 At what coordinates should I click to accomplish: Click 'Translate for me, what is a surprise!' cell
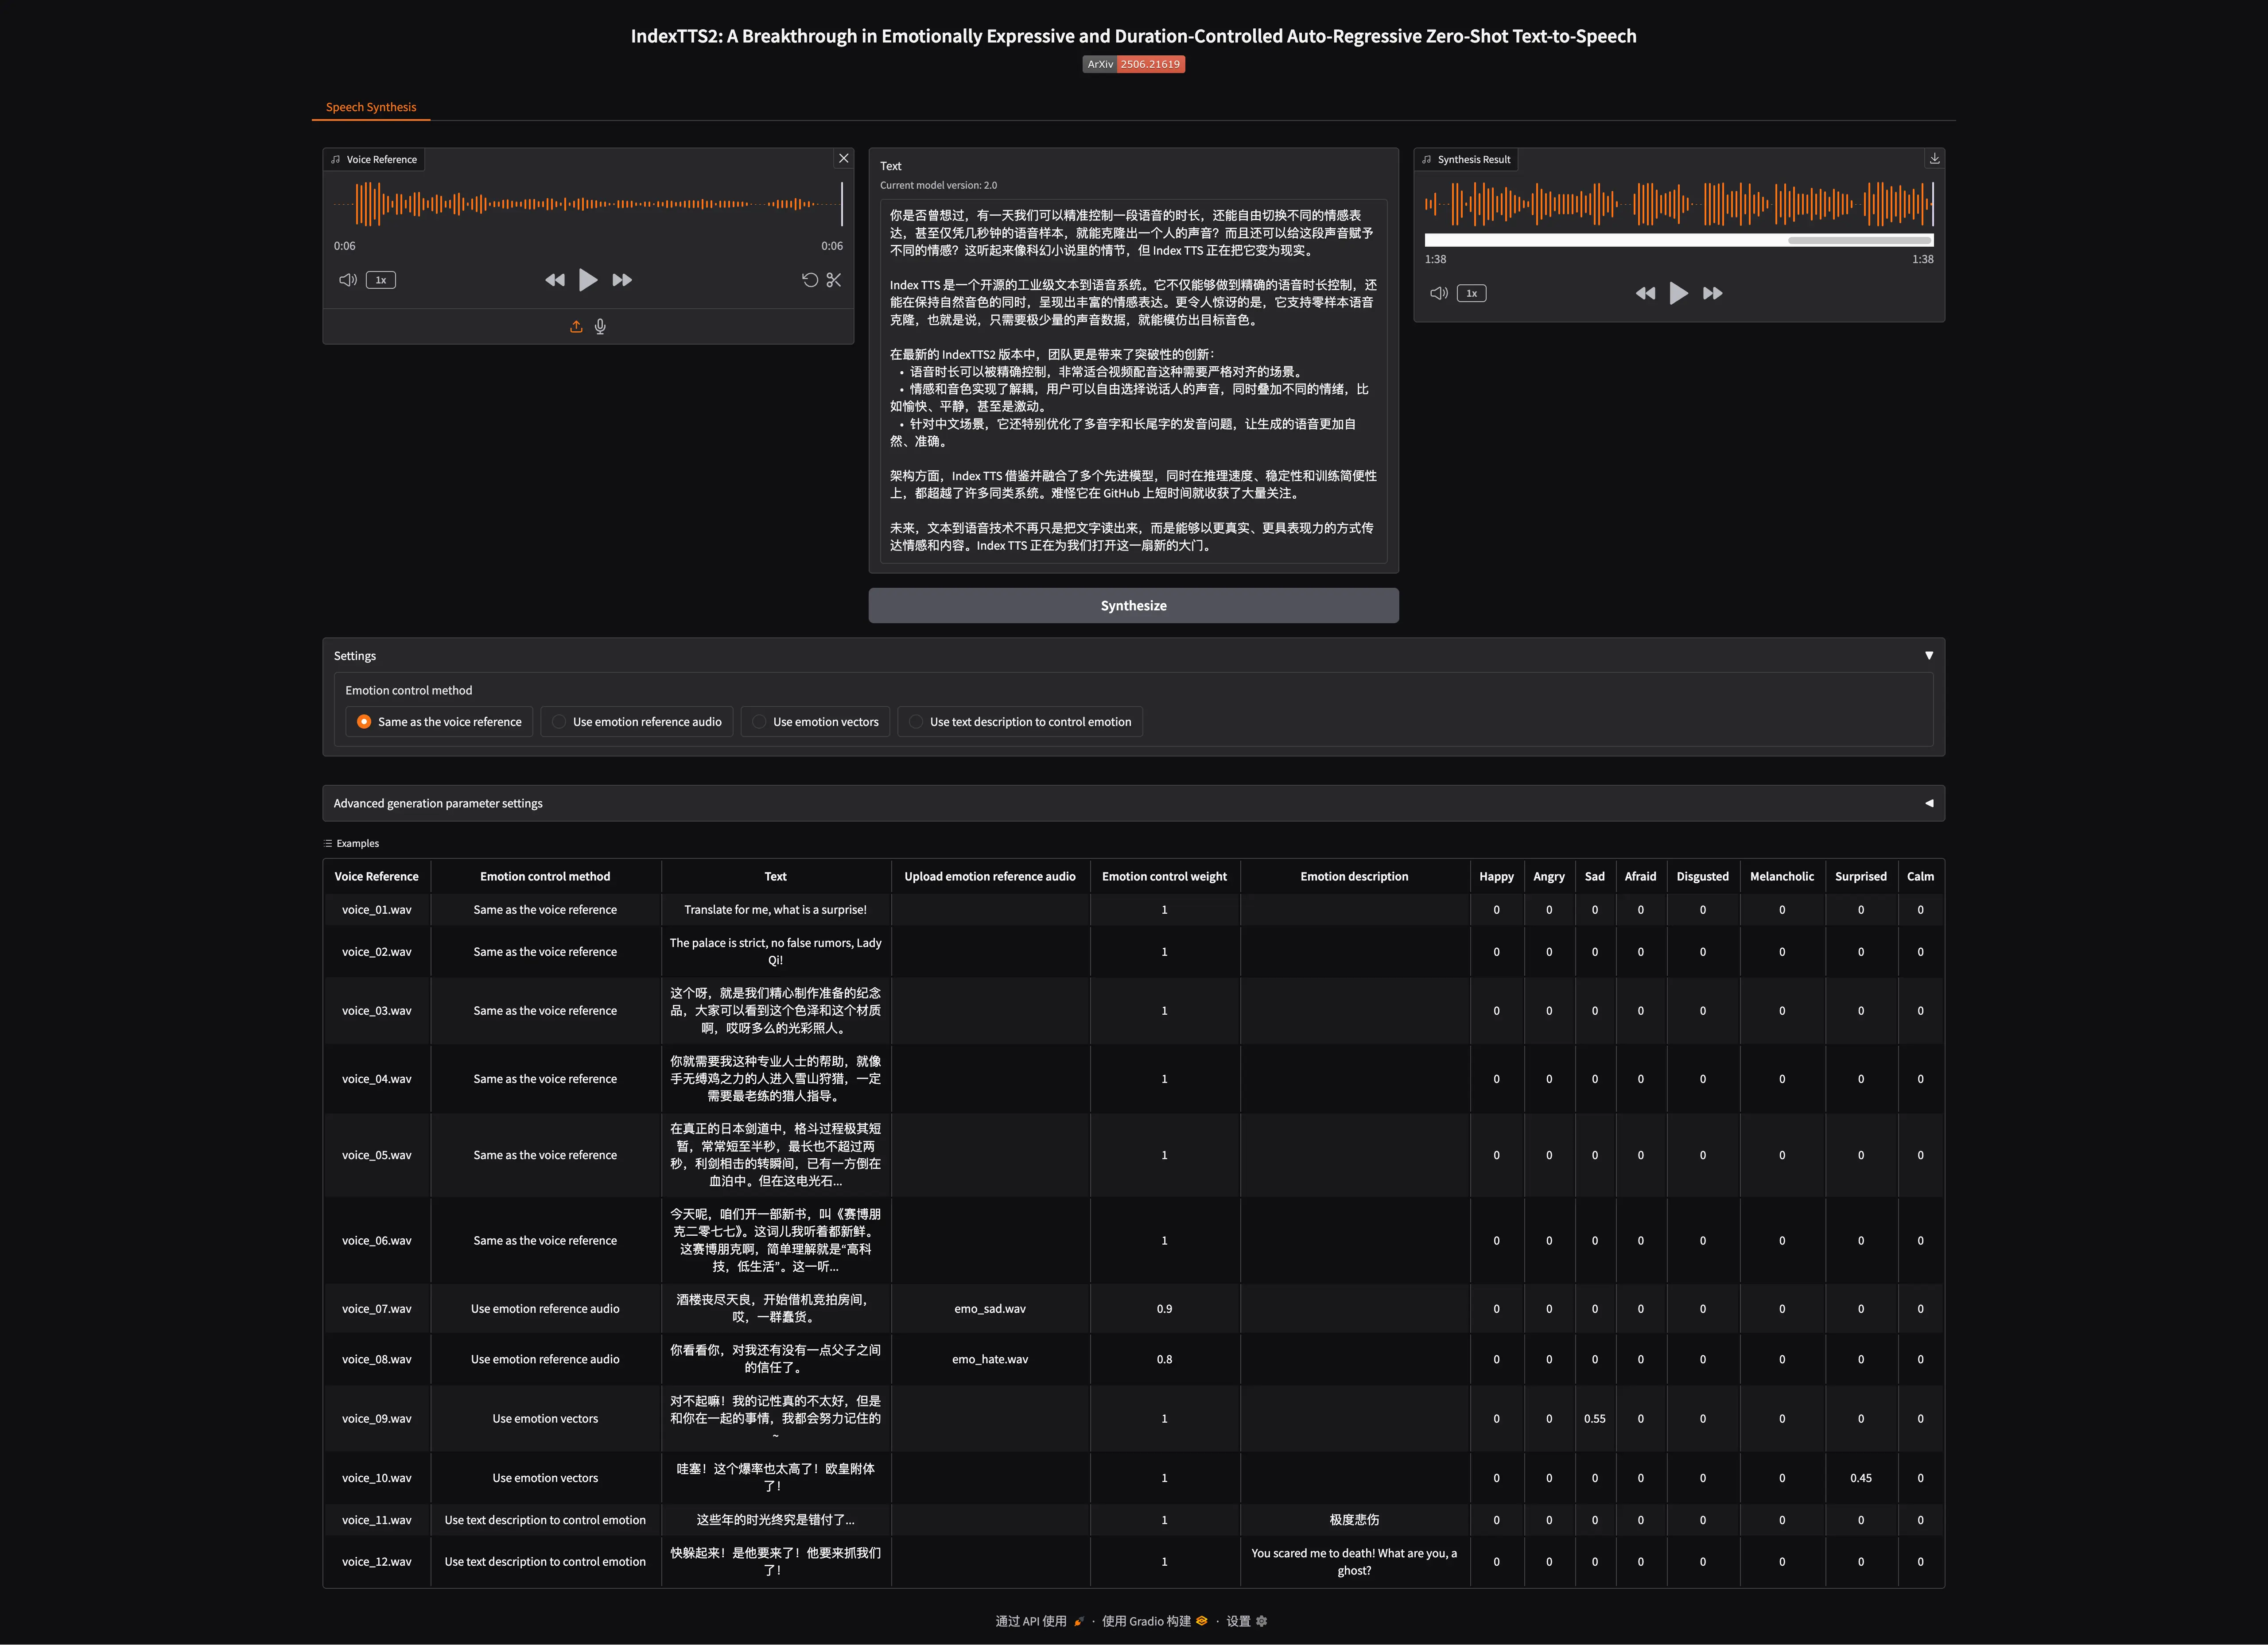(776, 910)
